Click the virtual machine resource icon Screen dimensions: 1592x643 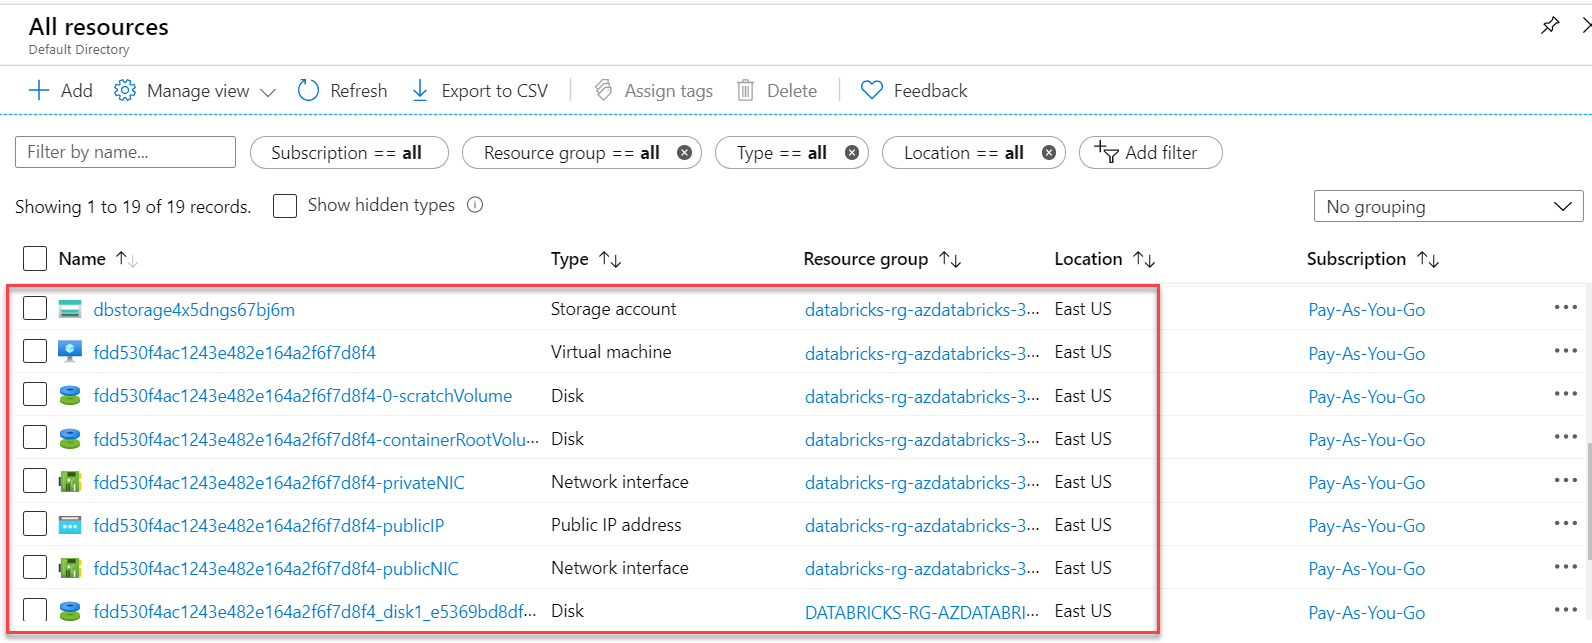(70, 352)
